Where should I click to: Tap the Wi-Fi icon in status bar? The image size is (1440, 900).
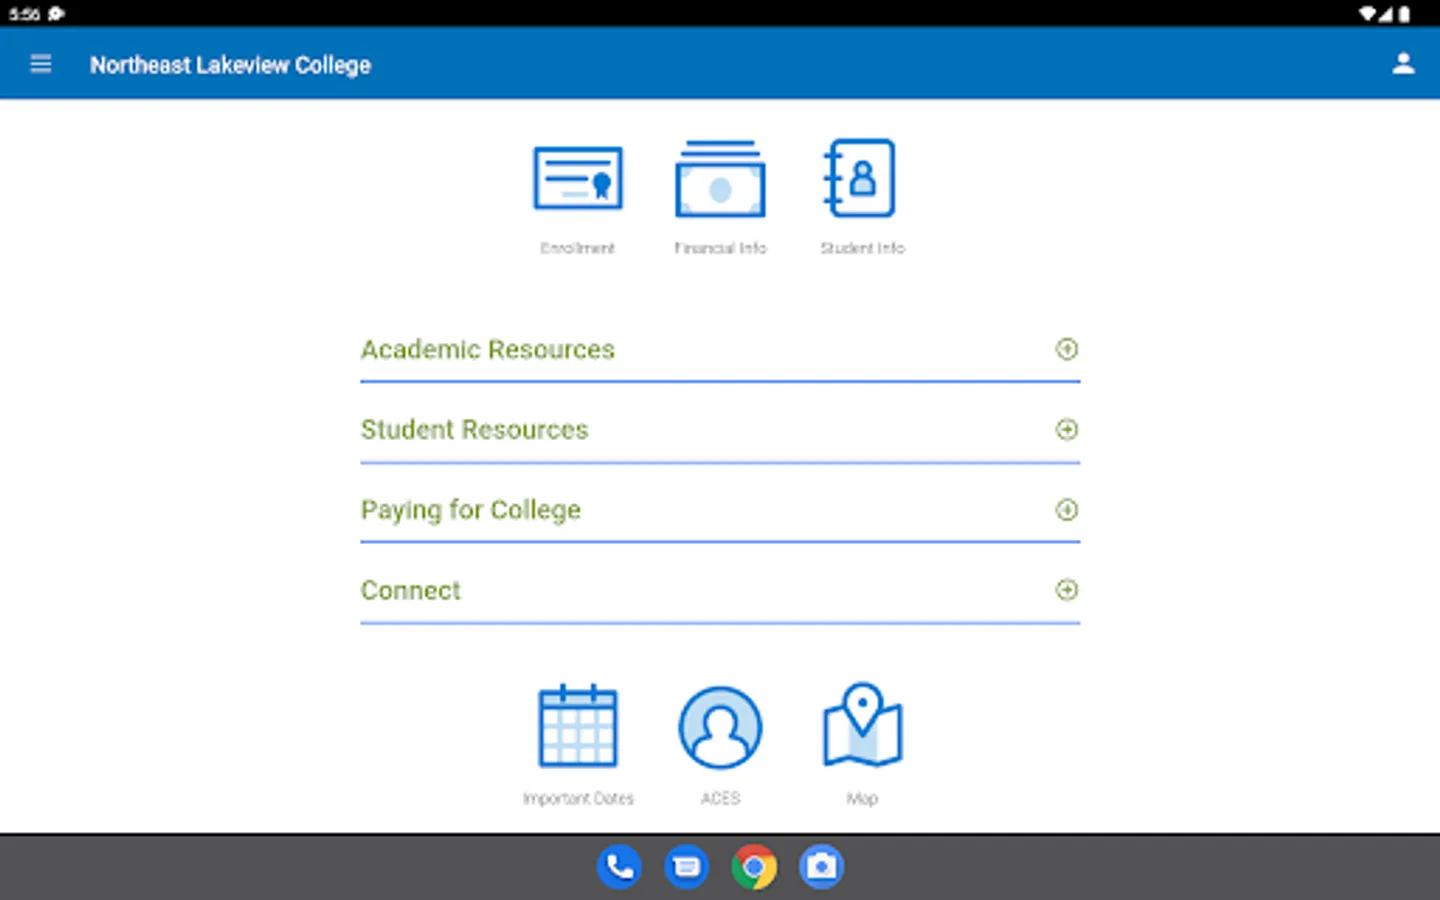point(1367,14)
